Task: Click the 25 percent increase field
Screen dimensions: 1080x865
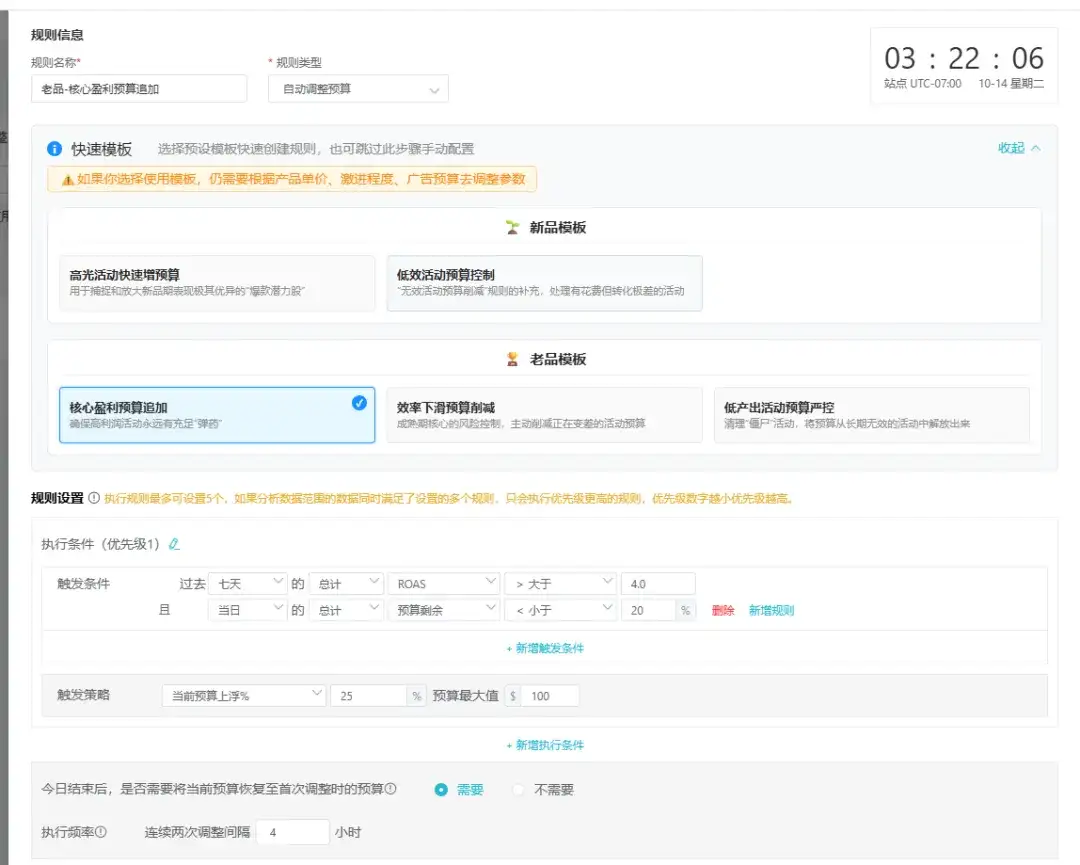Action: tap(368, 696)
